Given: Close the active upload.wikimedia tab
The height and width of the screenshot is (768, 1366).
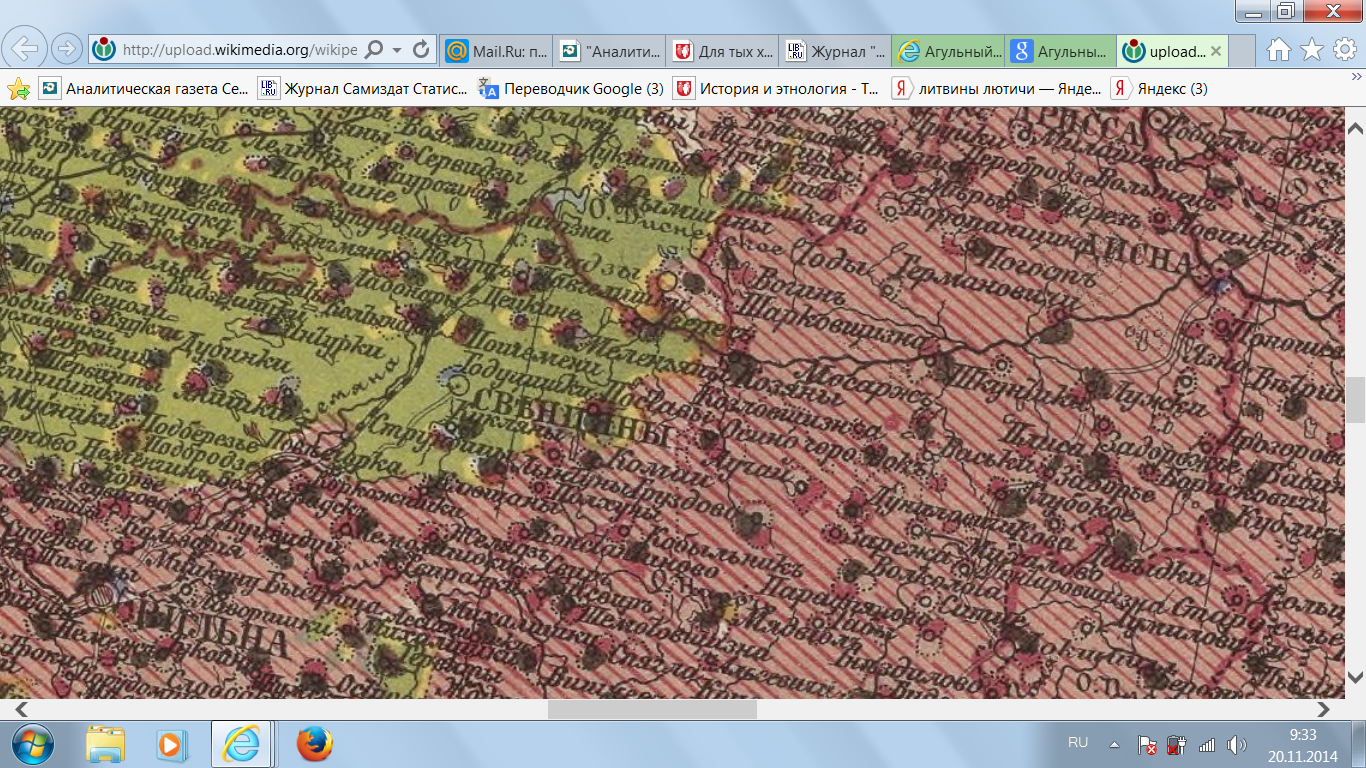Looking at the screenshot, I should 1216,50.
